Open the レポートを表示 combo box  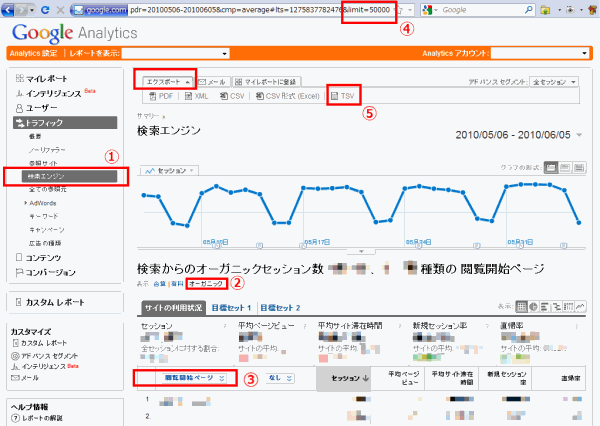tap(175, 54)
